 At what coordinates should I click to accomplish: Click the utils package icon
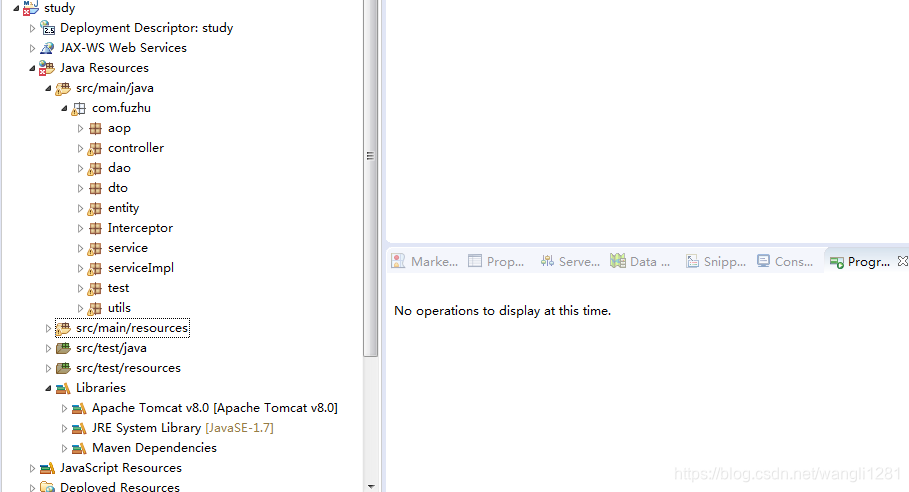pyautogui.click(x=94, y=308)
